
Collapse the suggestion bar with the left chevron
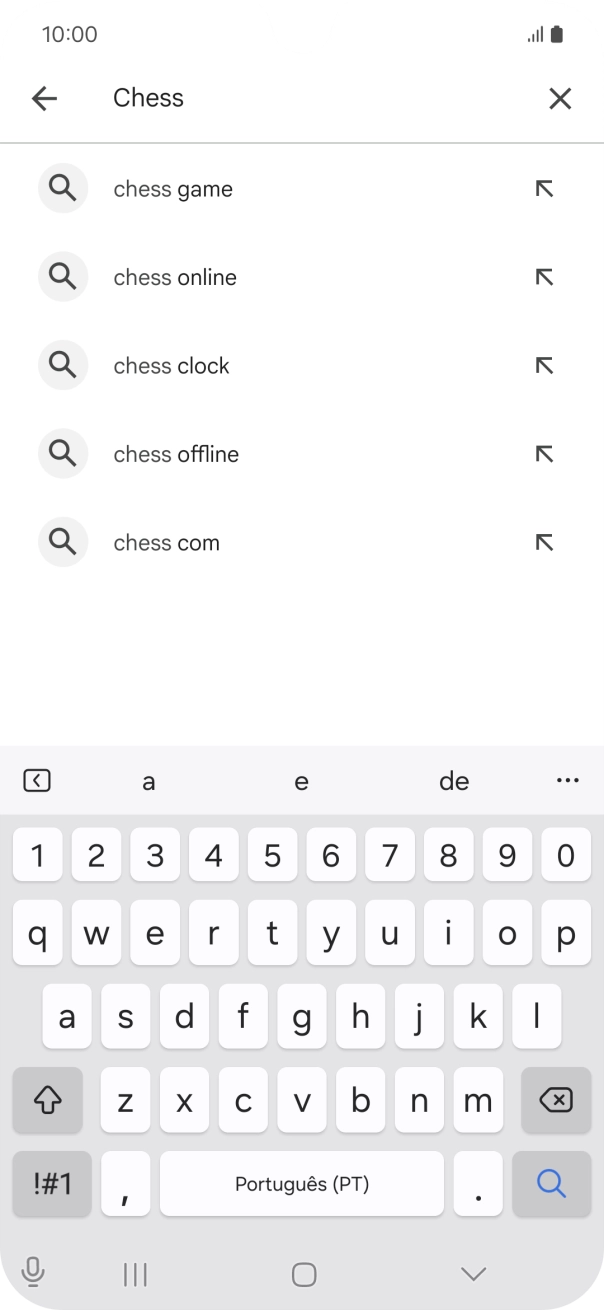[37, 780]
